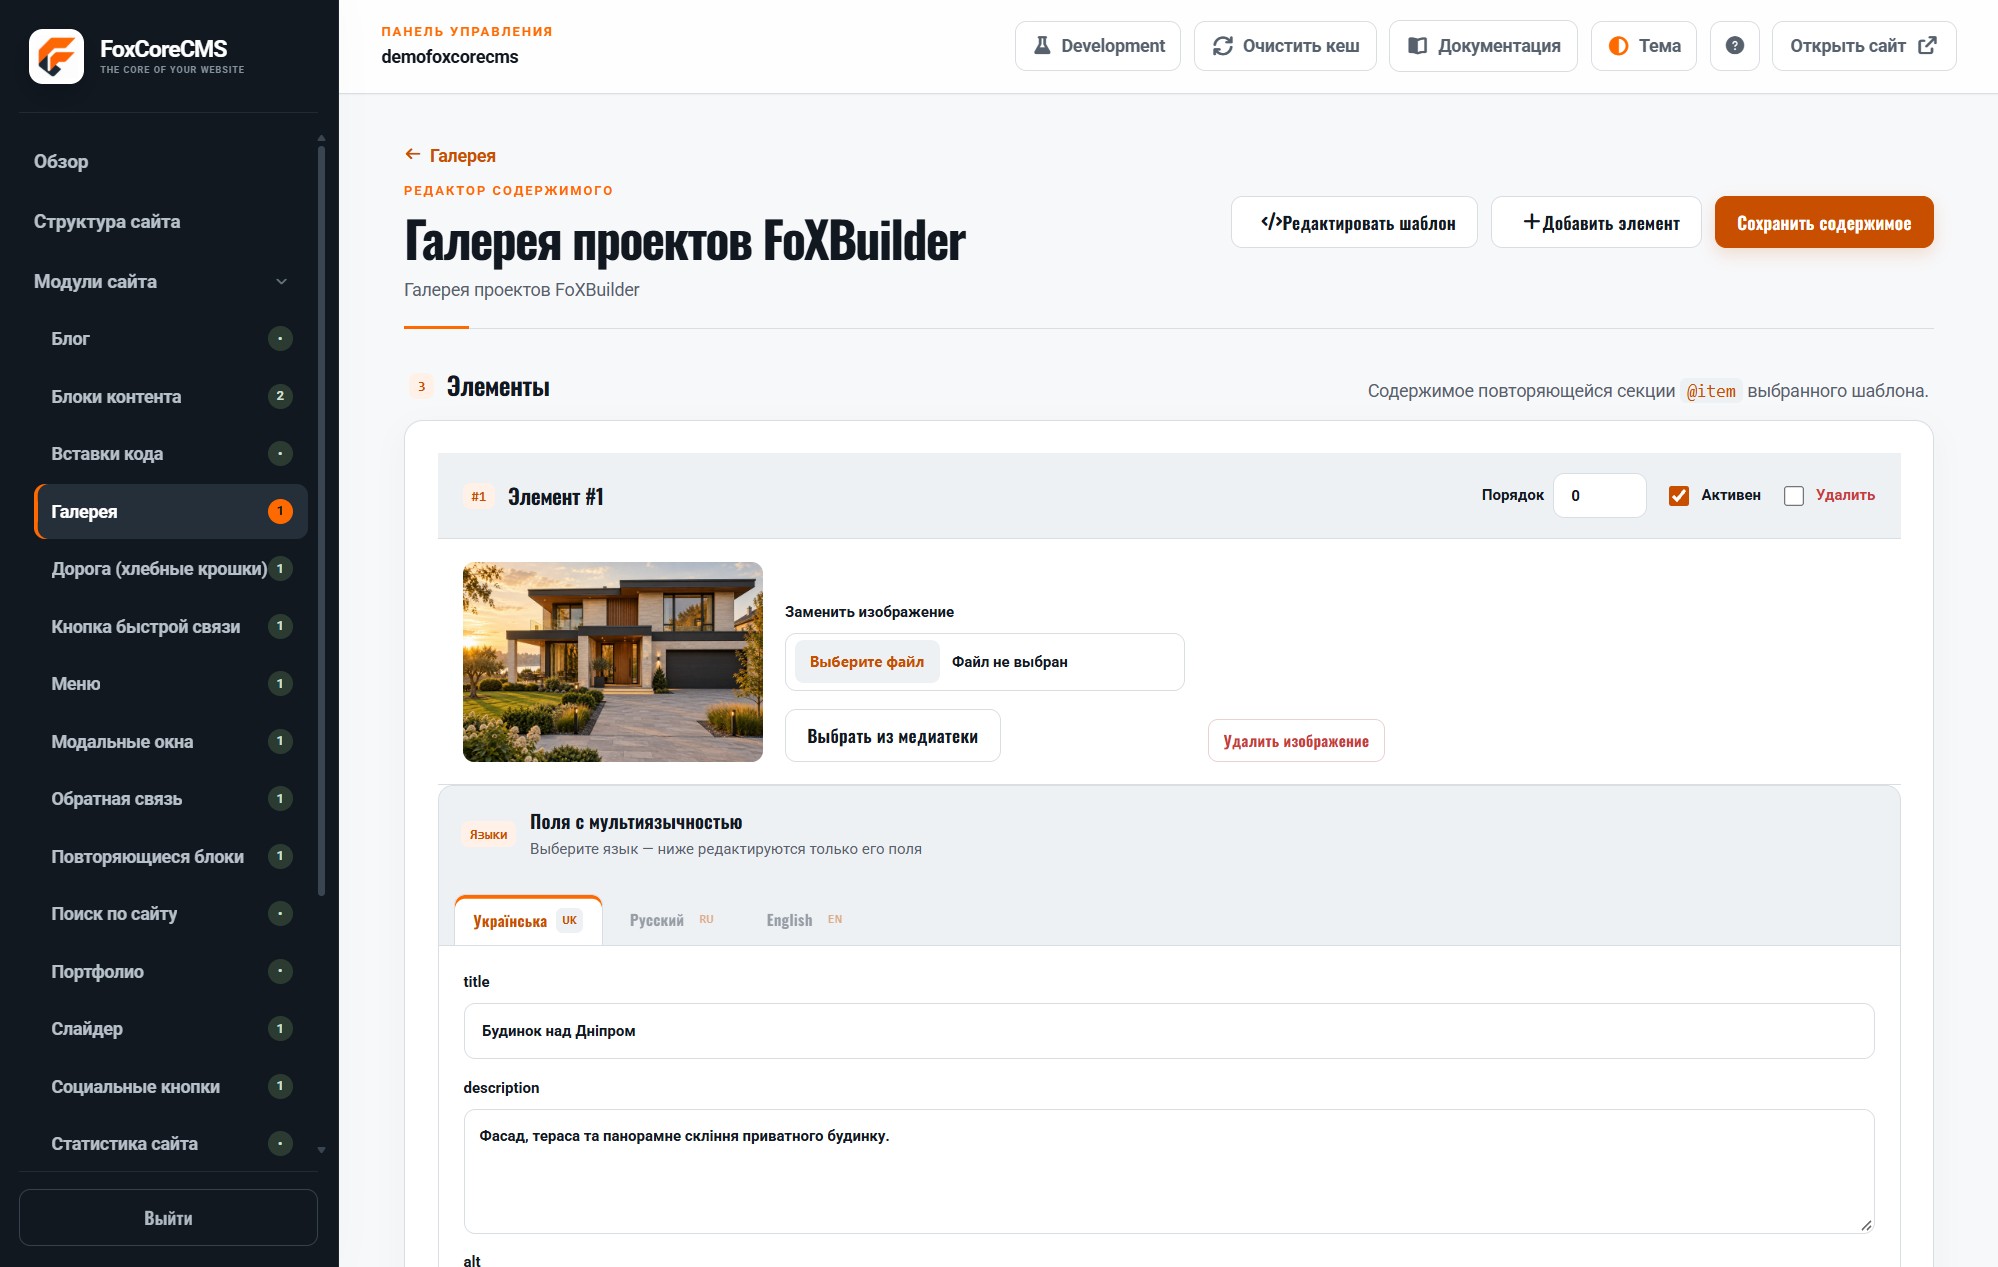Click the Добавить элемент button
This screenshot has width=1998, height=1267.
(x=1596, y=222)
